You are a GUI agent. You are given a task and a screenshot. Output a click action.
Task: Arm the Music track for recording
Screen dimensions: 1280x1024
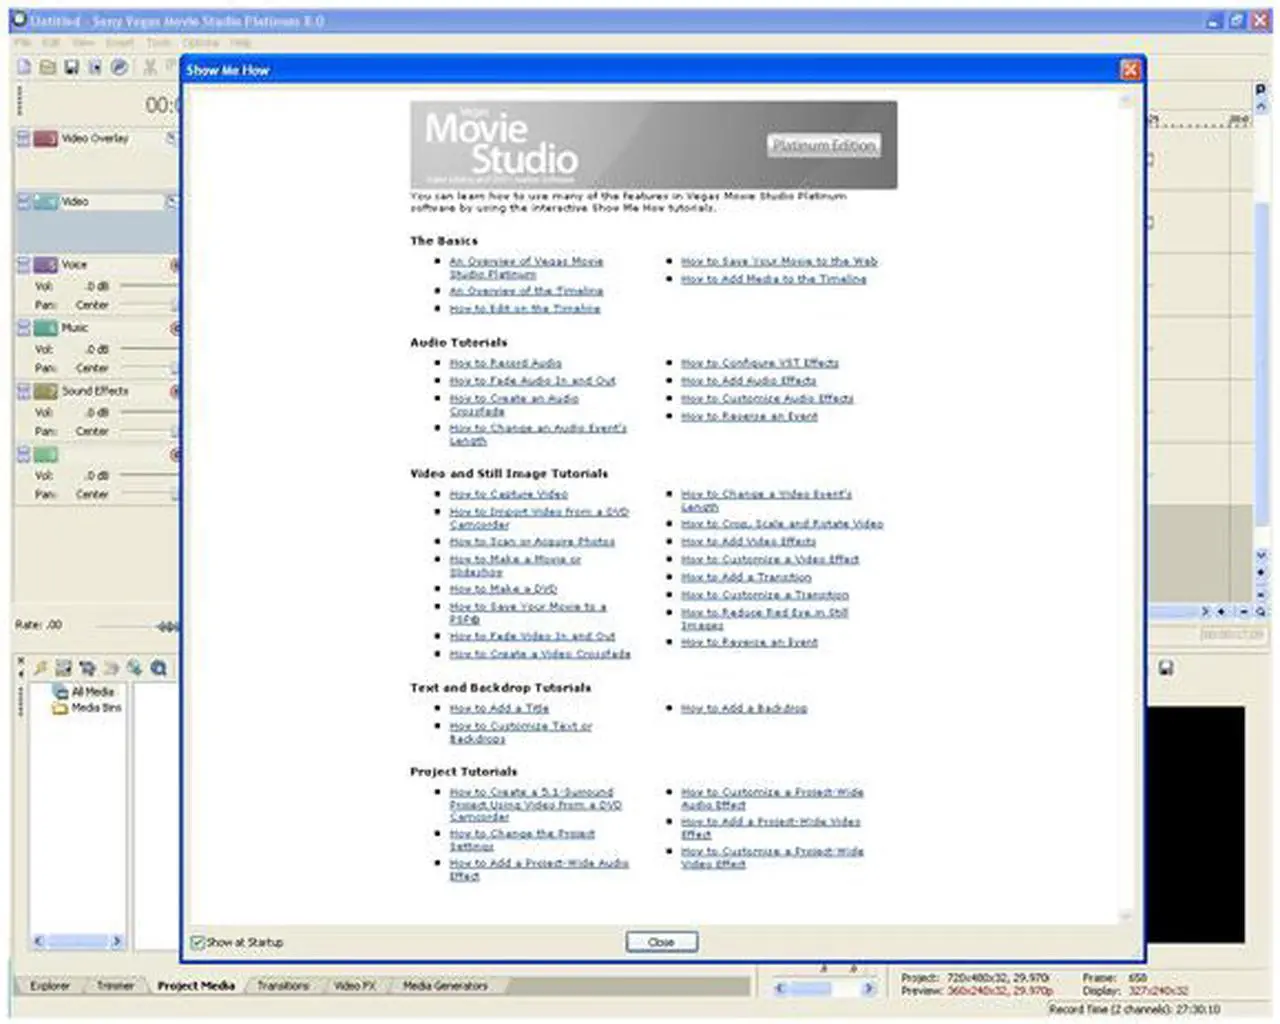(x=175, y=328)
